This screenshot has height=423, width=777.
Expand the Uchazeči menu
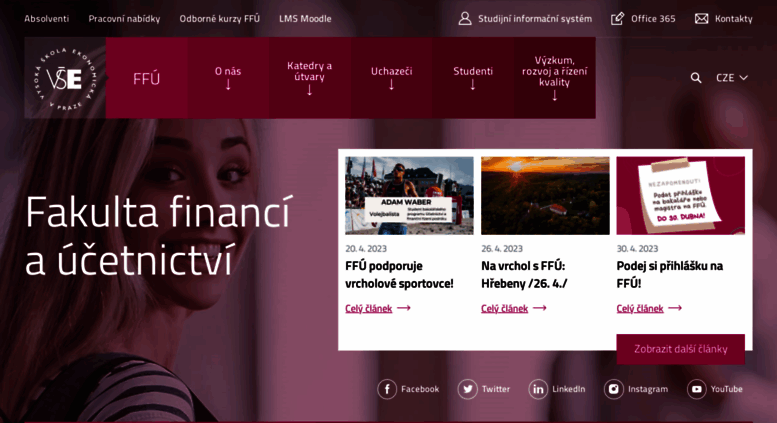[x=391, y=78]
